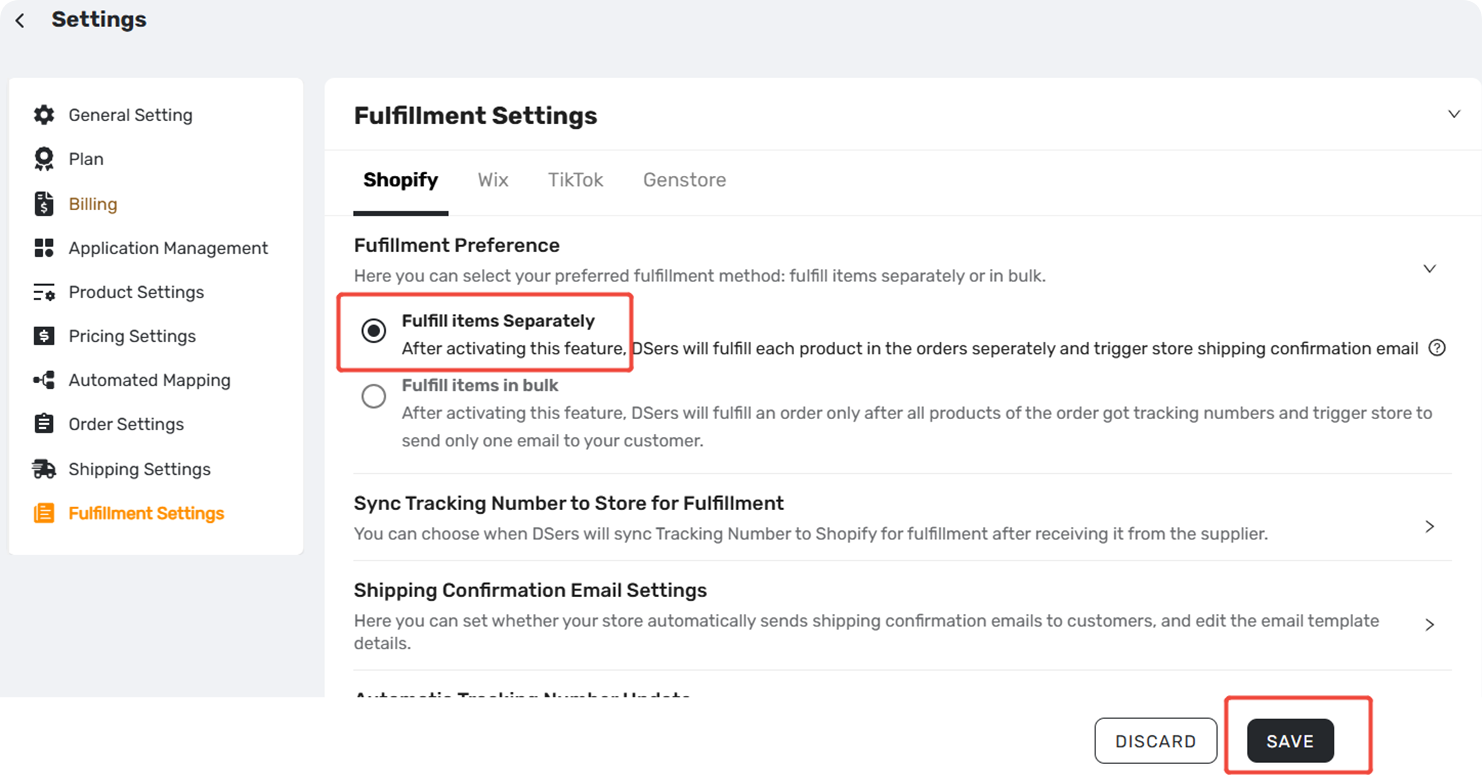Switch to the Wix tab
This screenshot has width=1482, height=780.
pyautogui.click(x=493, y=180)
